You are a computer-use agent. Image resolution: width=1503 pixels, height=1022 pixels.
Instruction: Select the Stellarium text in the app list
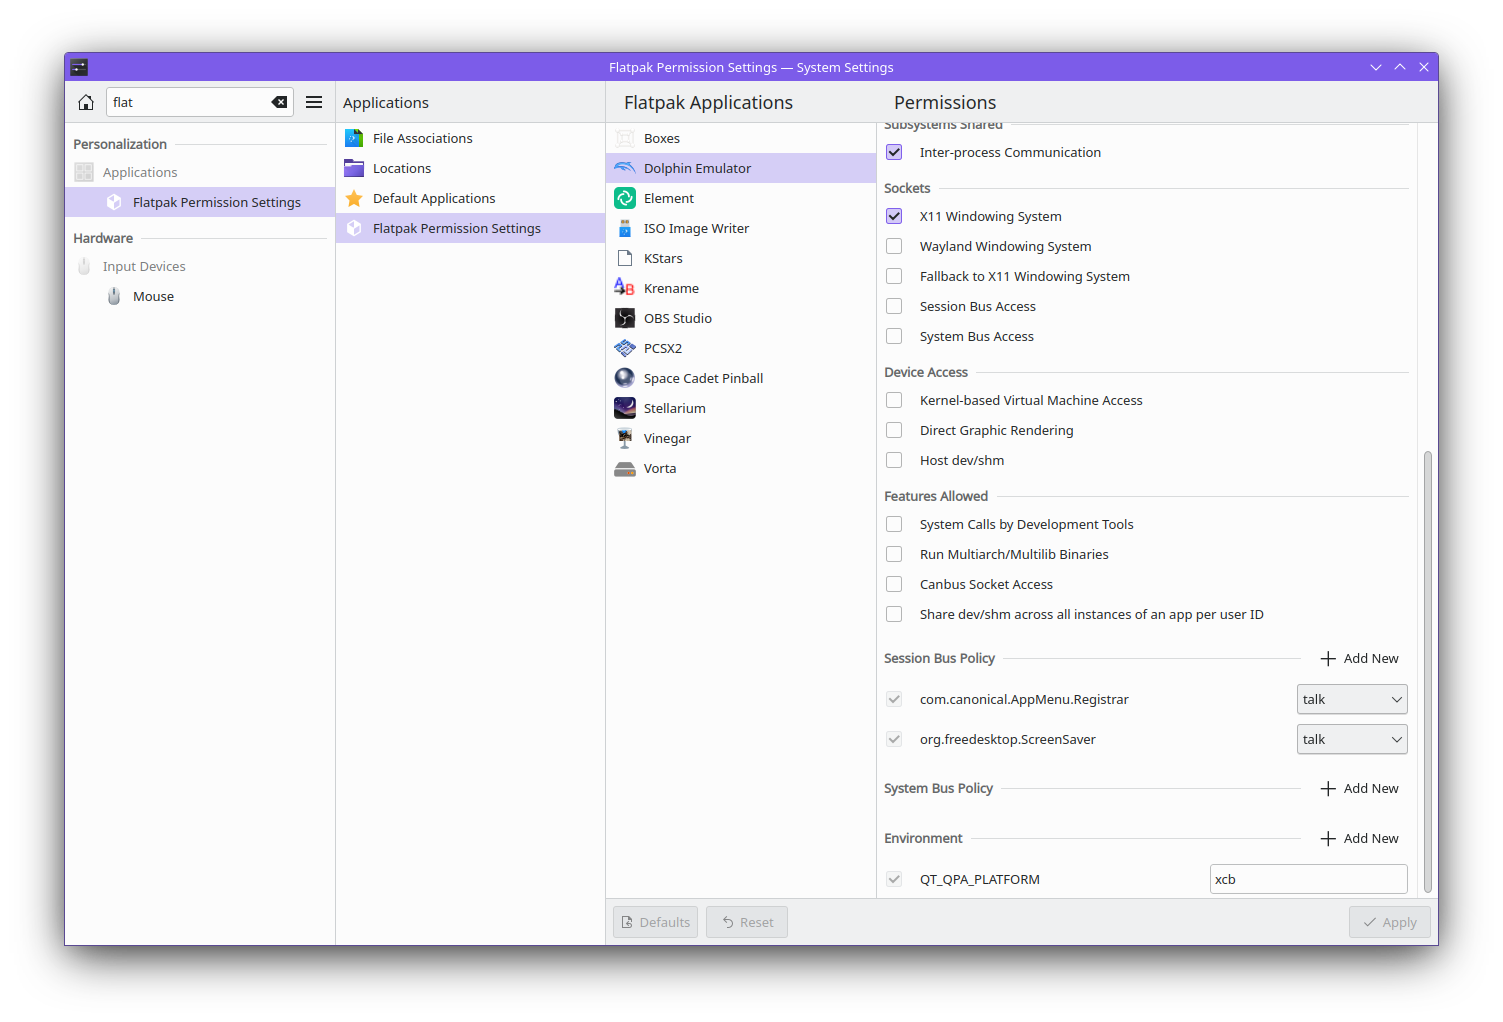pyautogui.click(x=675, y=408)
